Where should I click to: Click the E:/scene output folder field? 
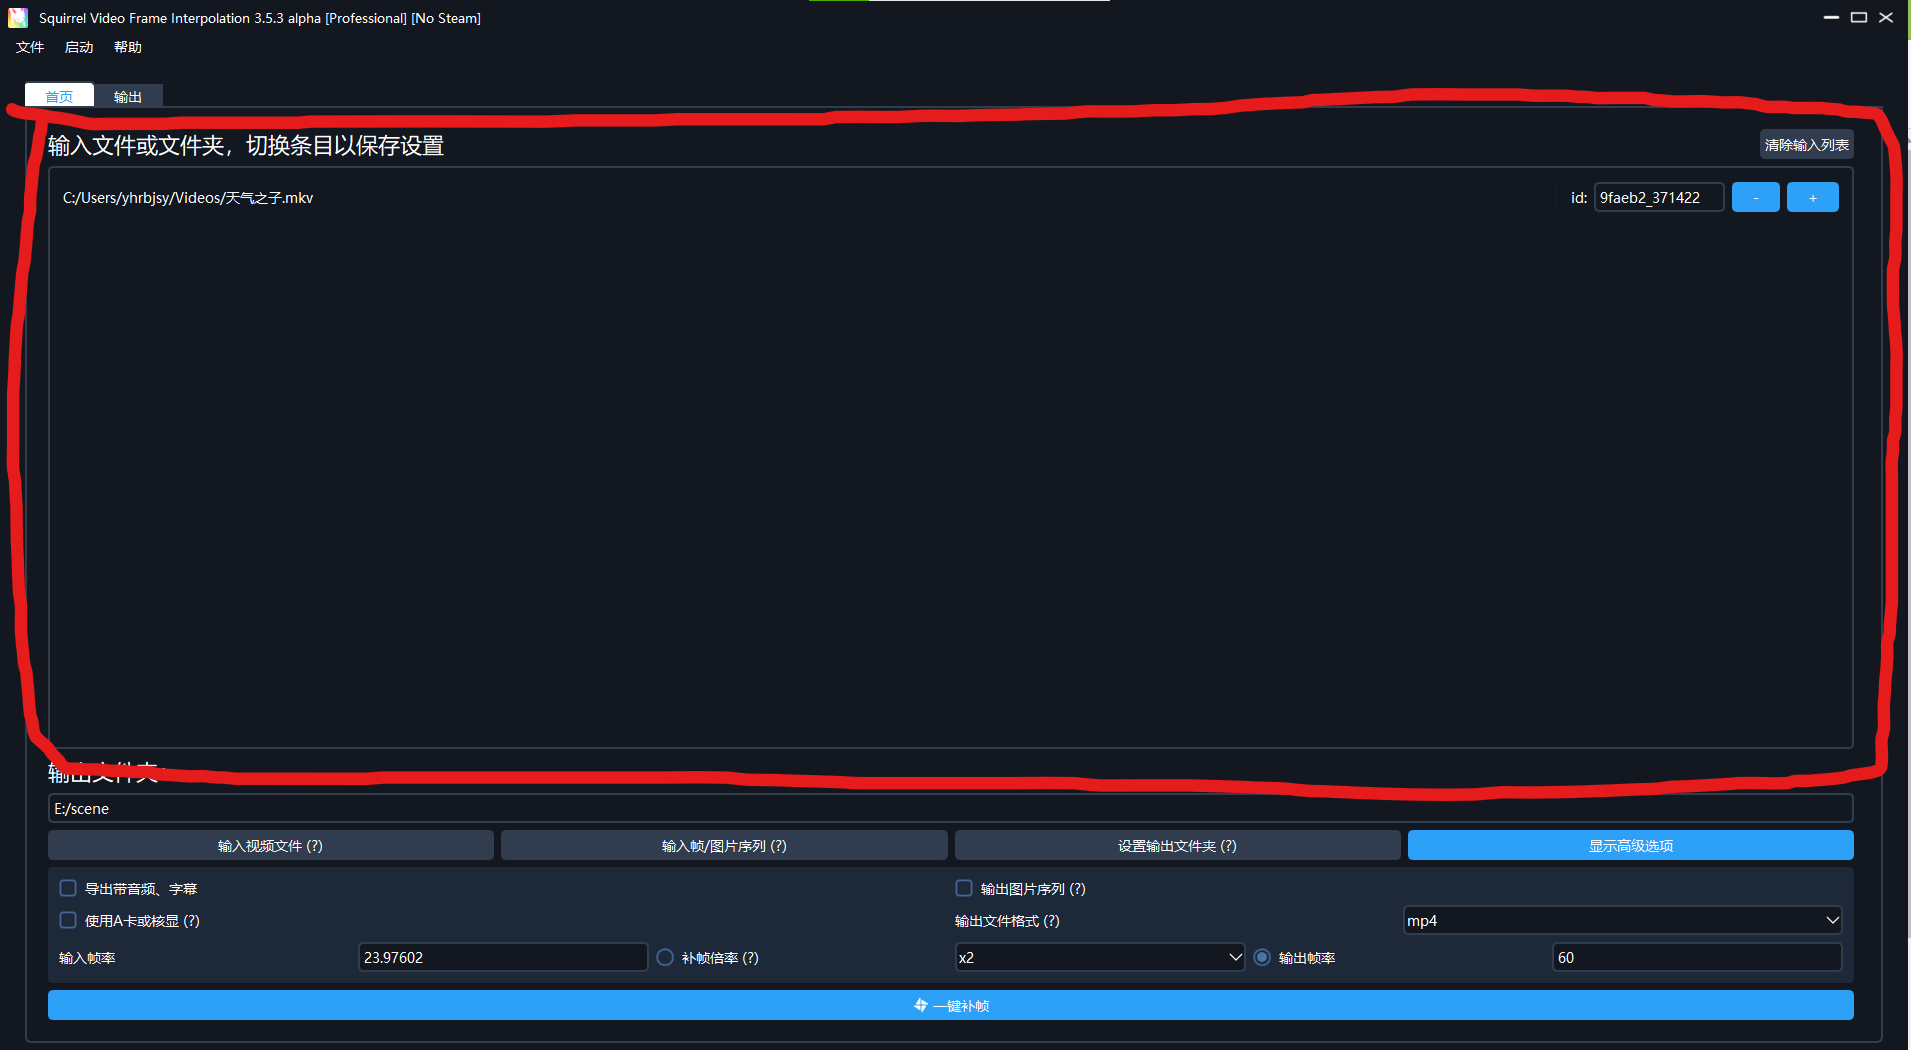[950, 808]
